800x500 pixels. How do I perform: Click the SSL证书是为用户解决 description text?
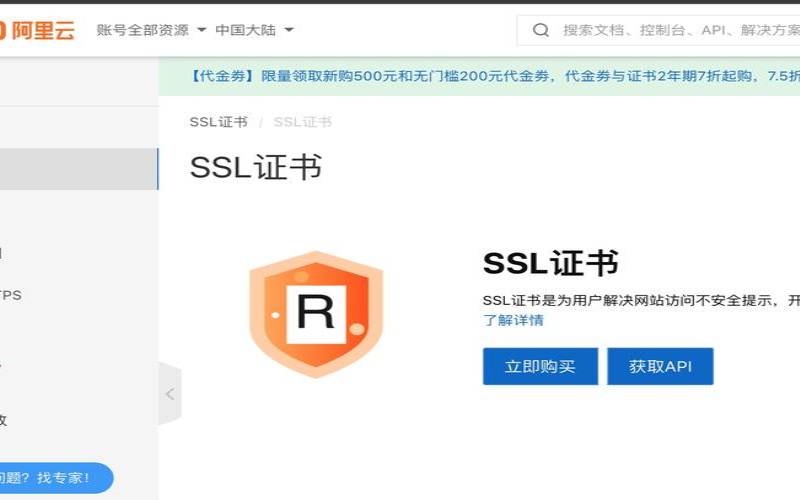[641, 301]
